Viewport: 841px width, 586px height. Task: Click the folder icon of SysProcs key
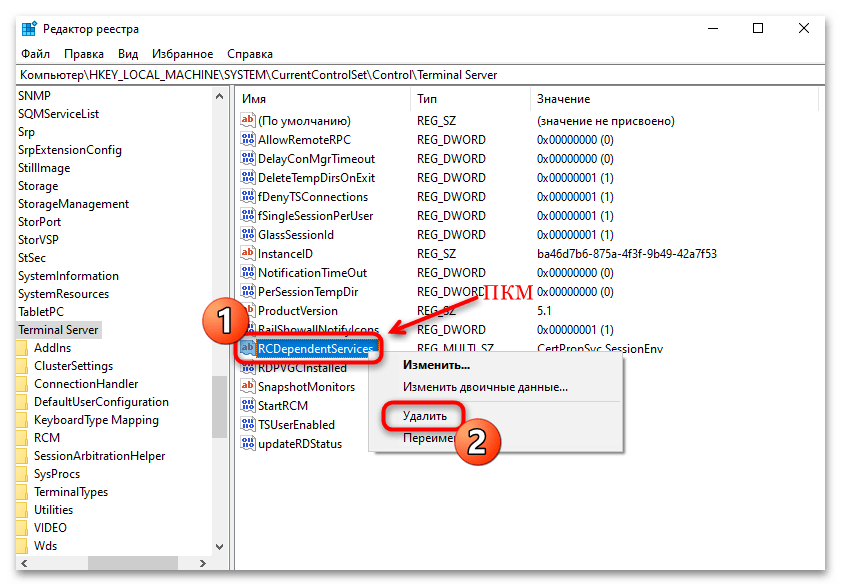coord(22,474)
